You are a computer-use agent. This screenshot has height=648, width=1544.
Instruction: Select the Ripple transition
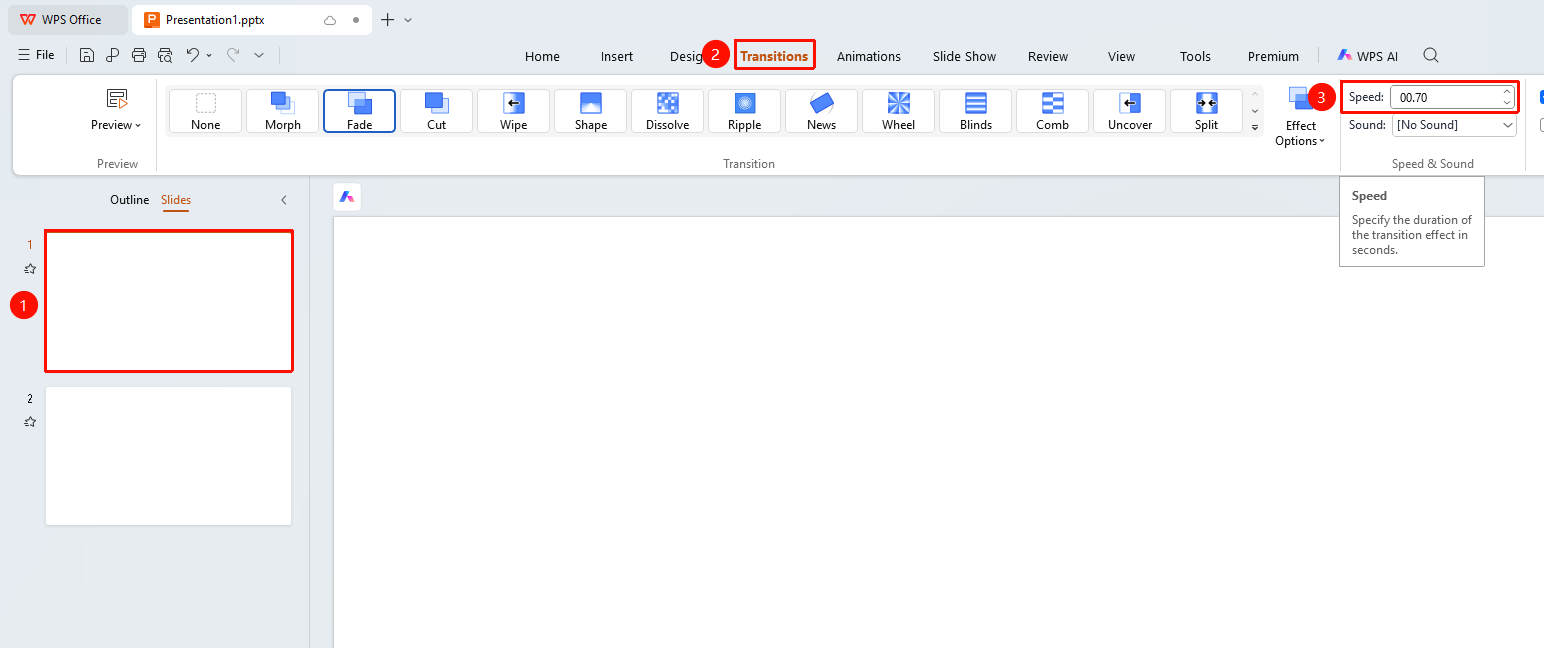(x=744, y=111)
